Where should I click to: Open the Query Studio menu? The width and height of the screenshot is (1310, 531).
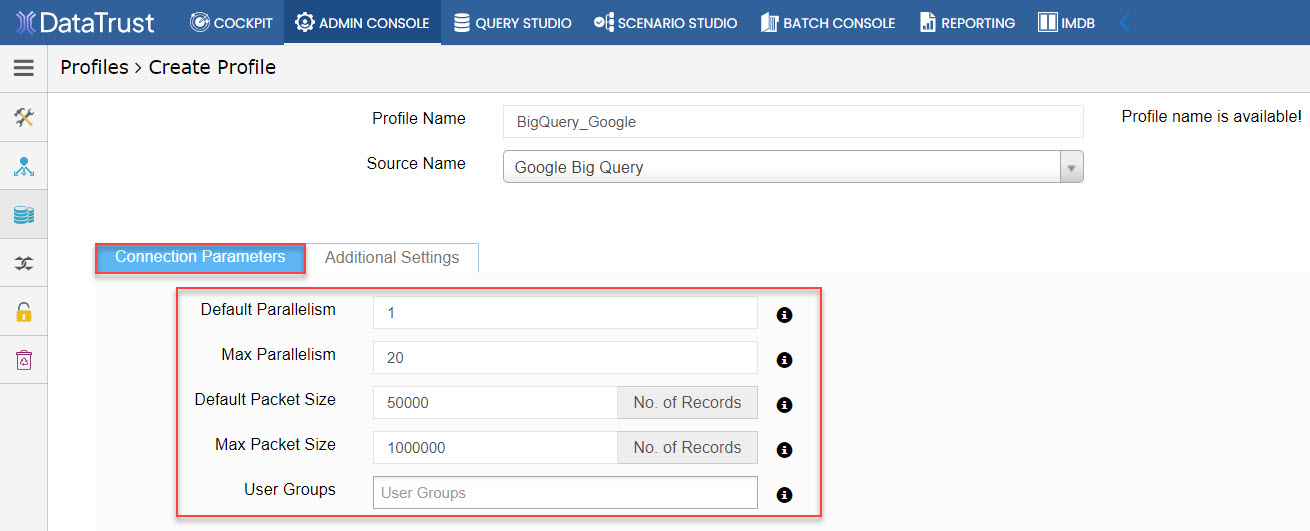[x=513, y=22]
